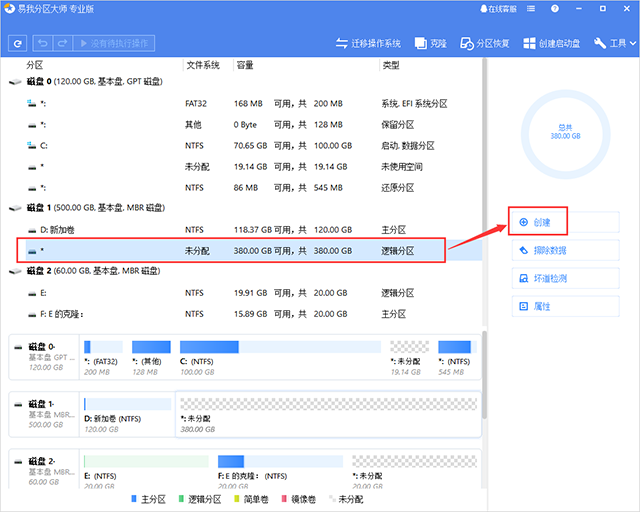Collapse the 磁盘 1 tree node
This screenshot has width=640, height=512.
(x=14, y=209)
